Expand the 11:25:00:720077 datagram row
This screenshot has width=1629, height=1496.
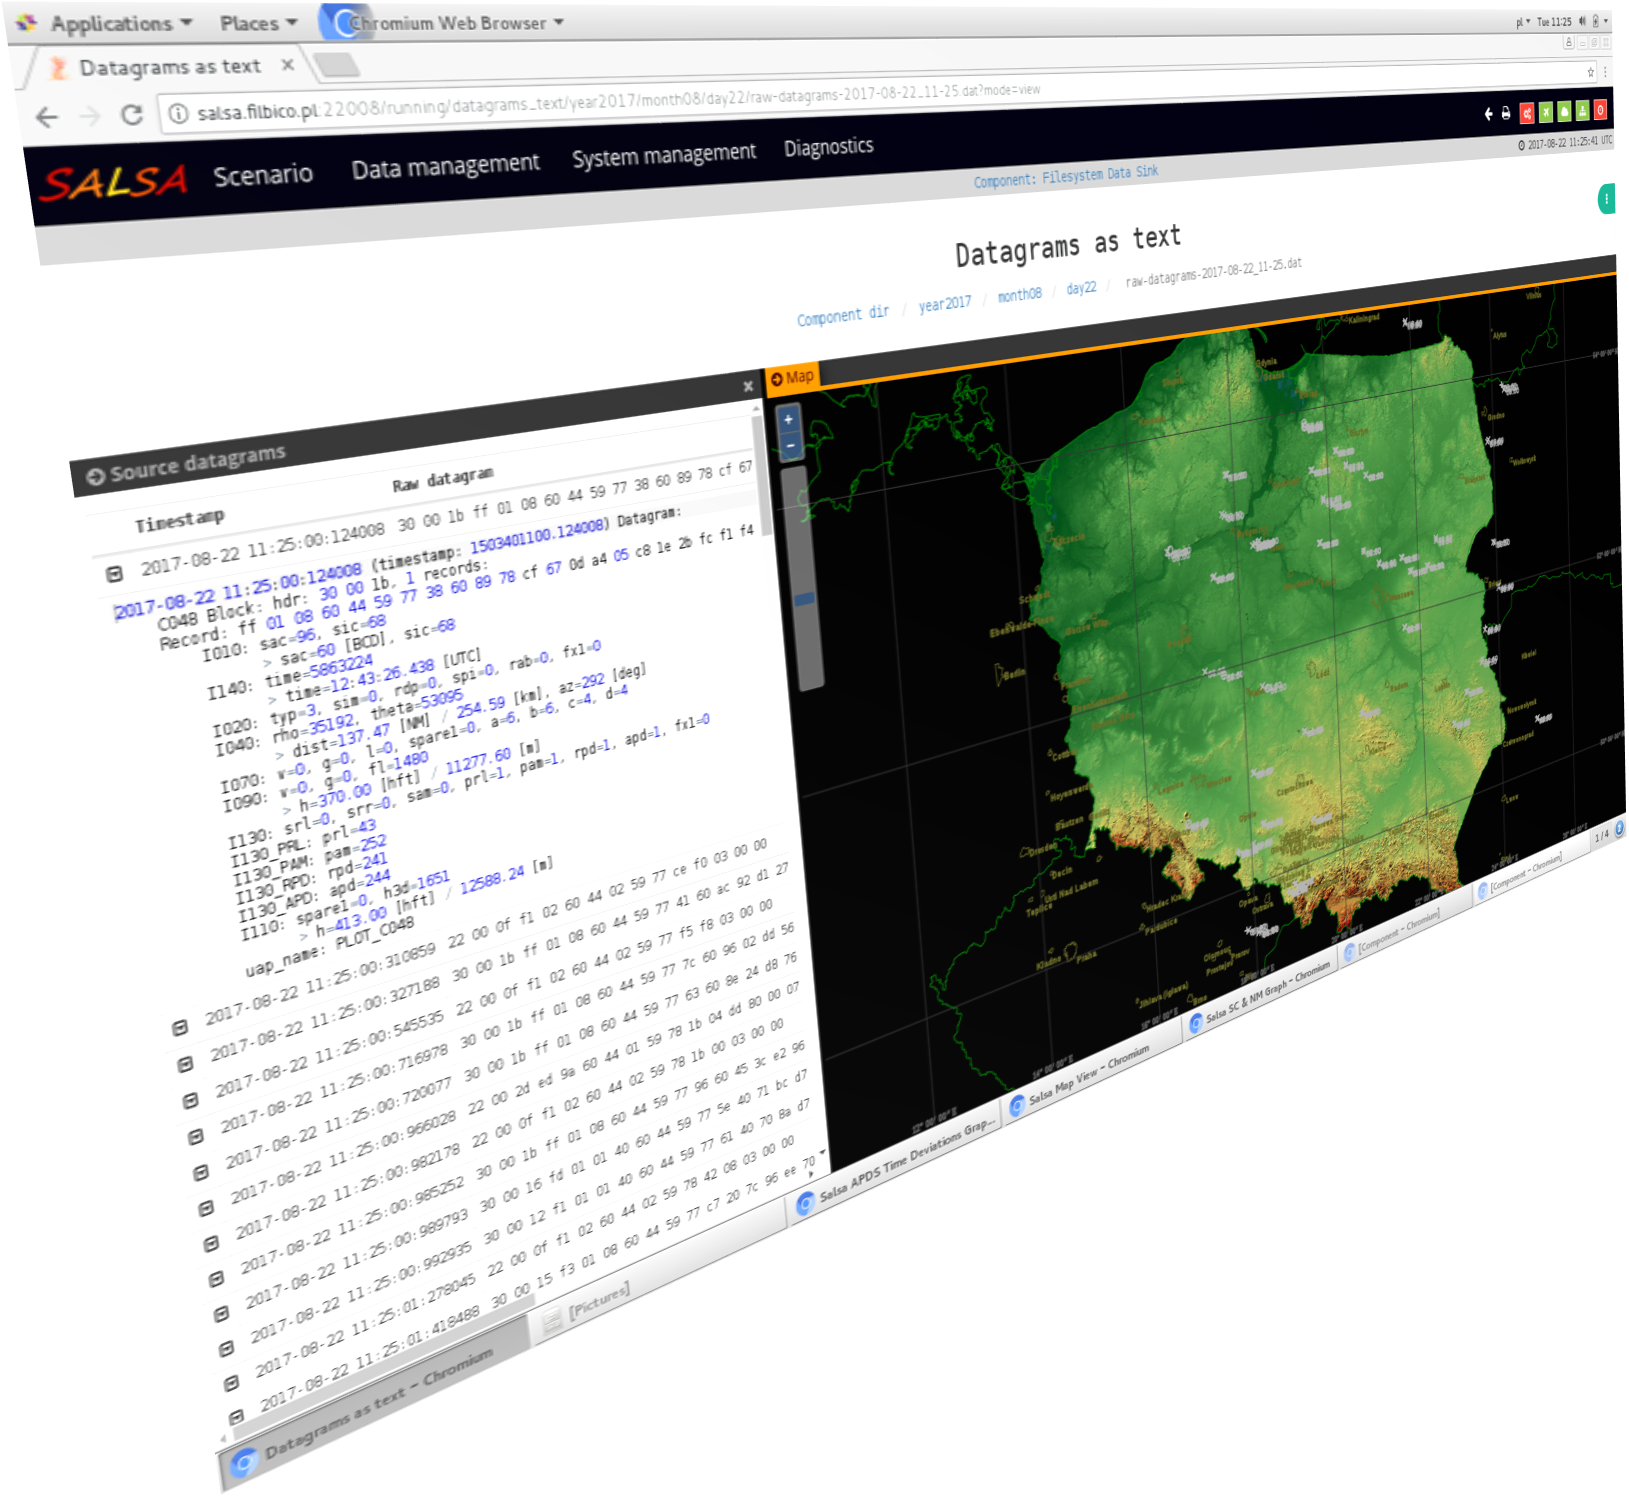[201, 1172]
